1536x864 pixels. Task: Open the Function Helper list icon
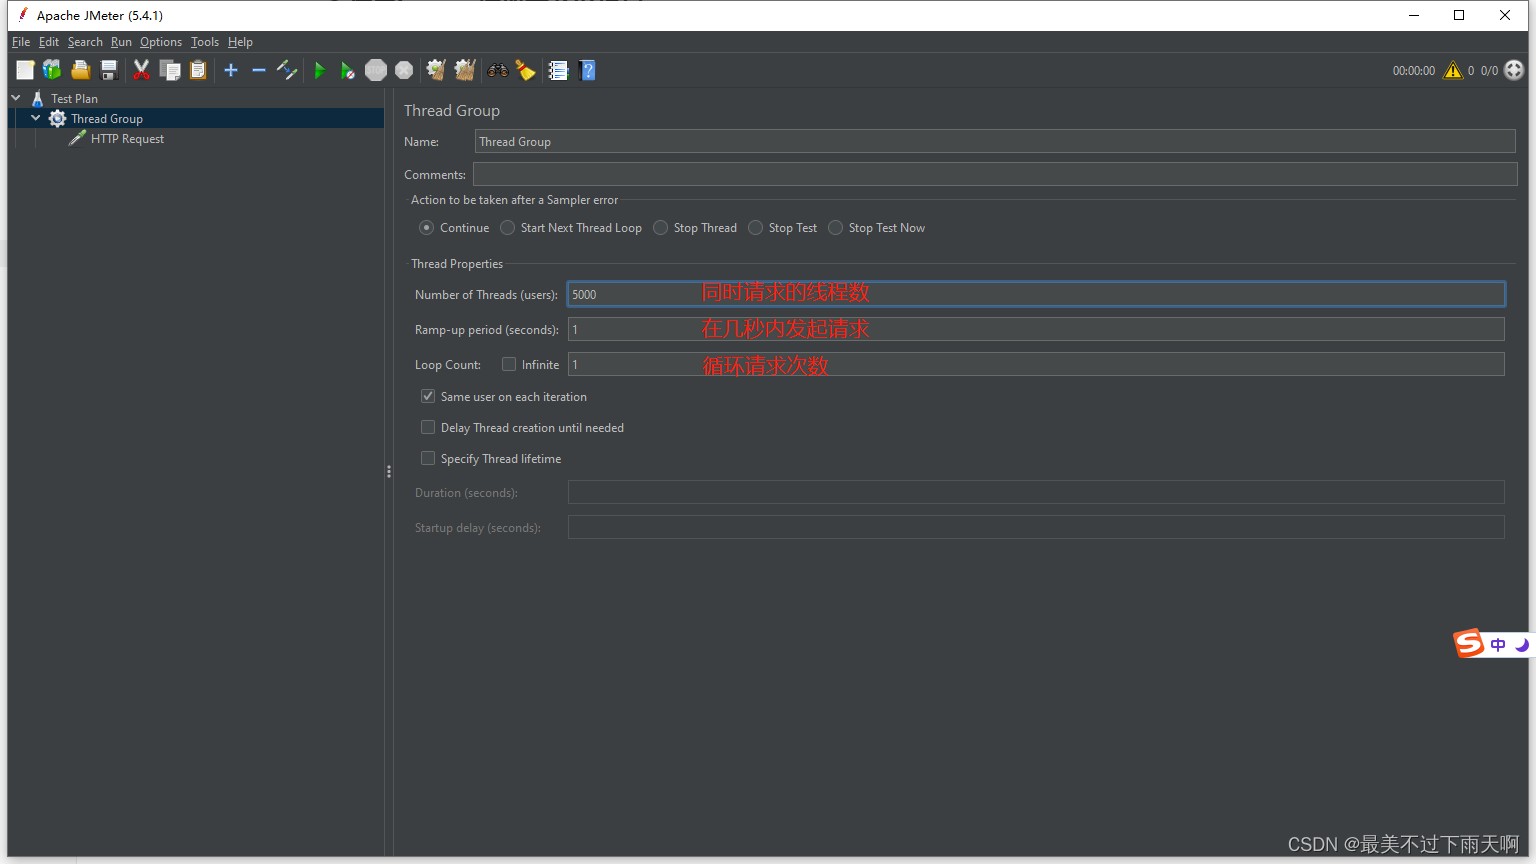click(558, 70)
